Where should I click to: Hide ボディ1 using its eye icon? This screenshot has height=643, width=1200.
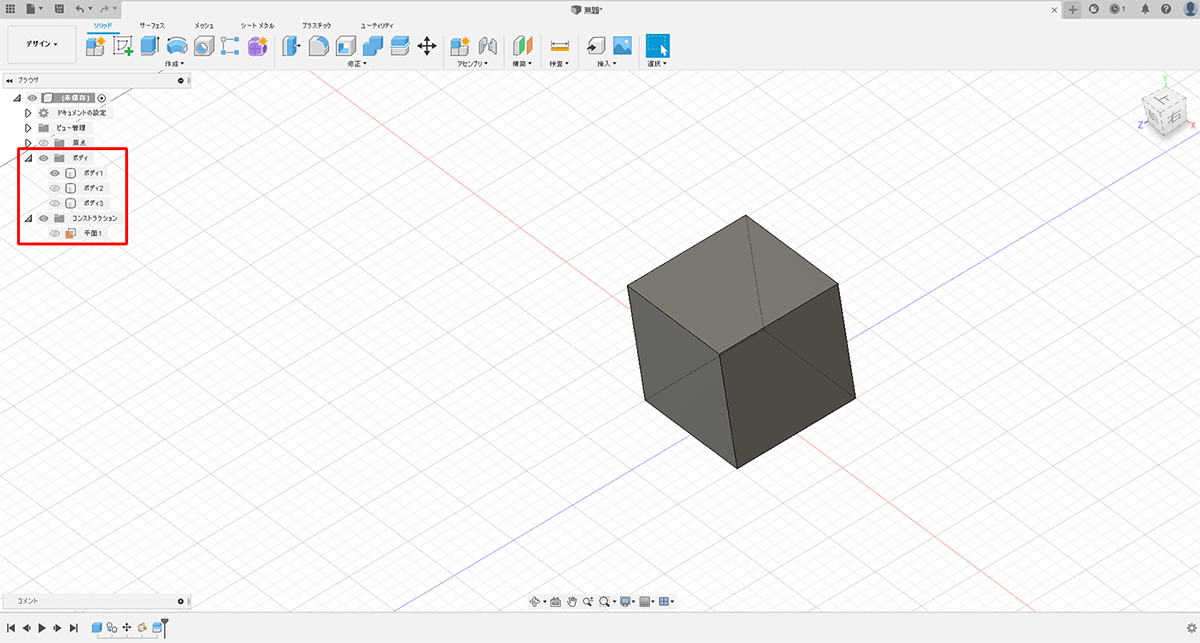55,173
